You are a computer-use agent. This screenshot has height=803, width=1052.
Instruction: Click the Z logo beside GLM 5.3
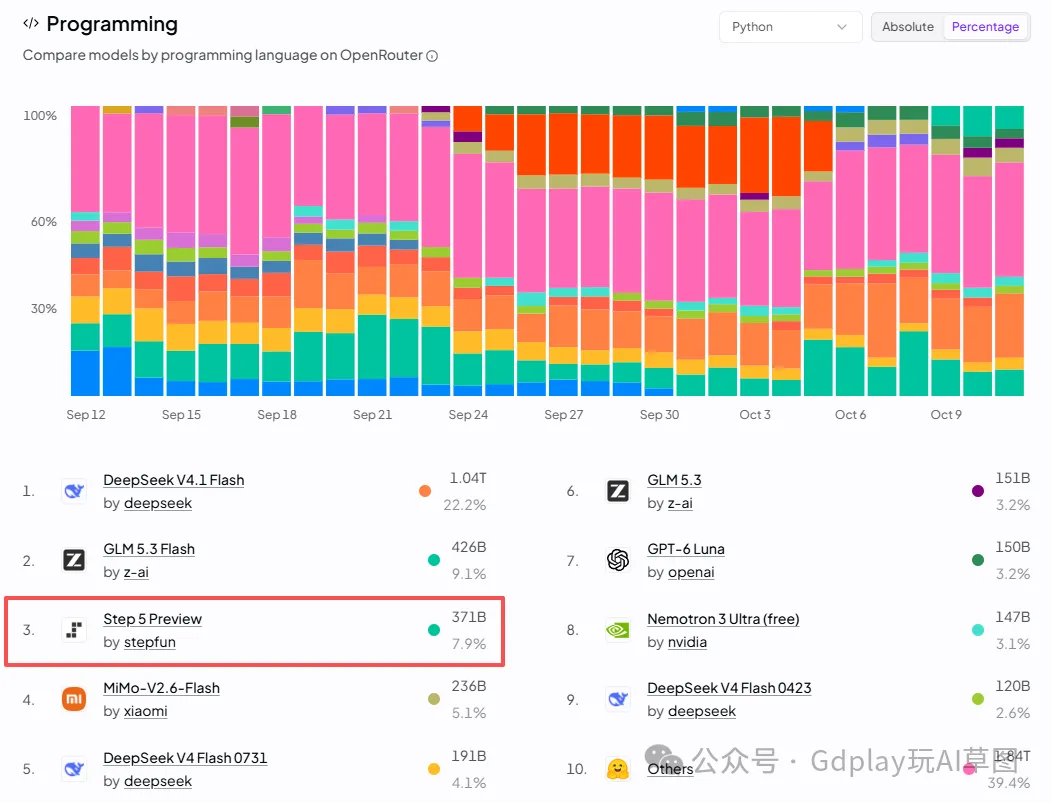coord(618,491)
